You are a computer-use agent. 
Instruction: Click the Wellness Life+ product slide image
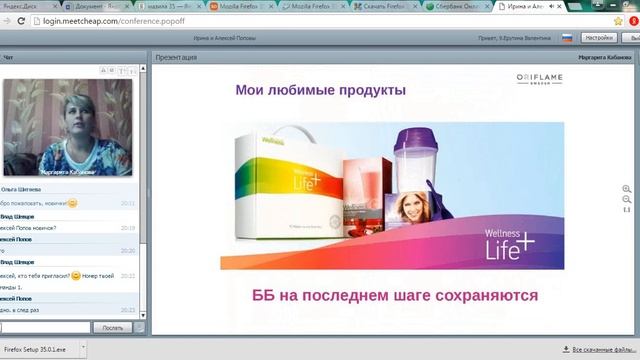click(392, 196)
